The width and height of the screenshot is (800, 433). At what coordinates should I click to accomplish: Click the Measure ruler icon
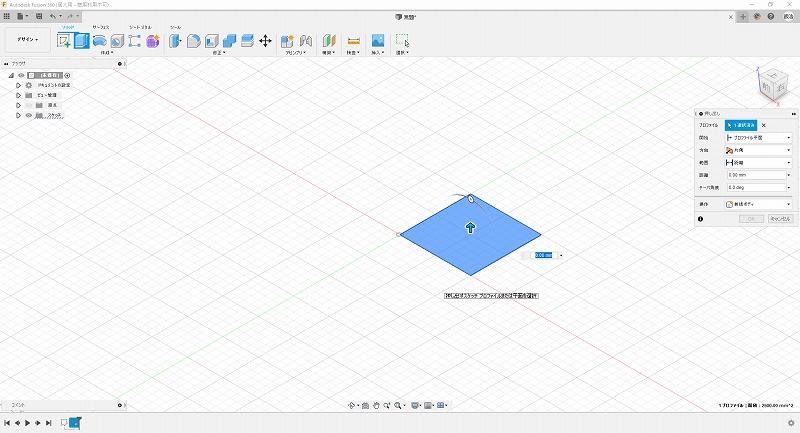tap(353, 41)
